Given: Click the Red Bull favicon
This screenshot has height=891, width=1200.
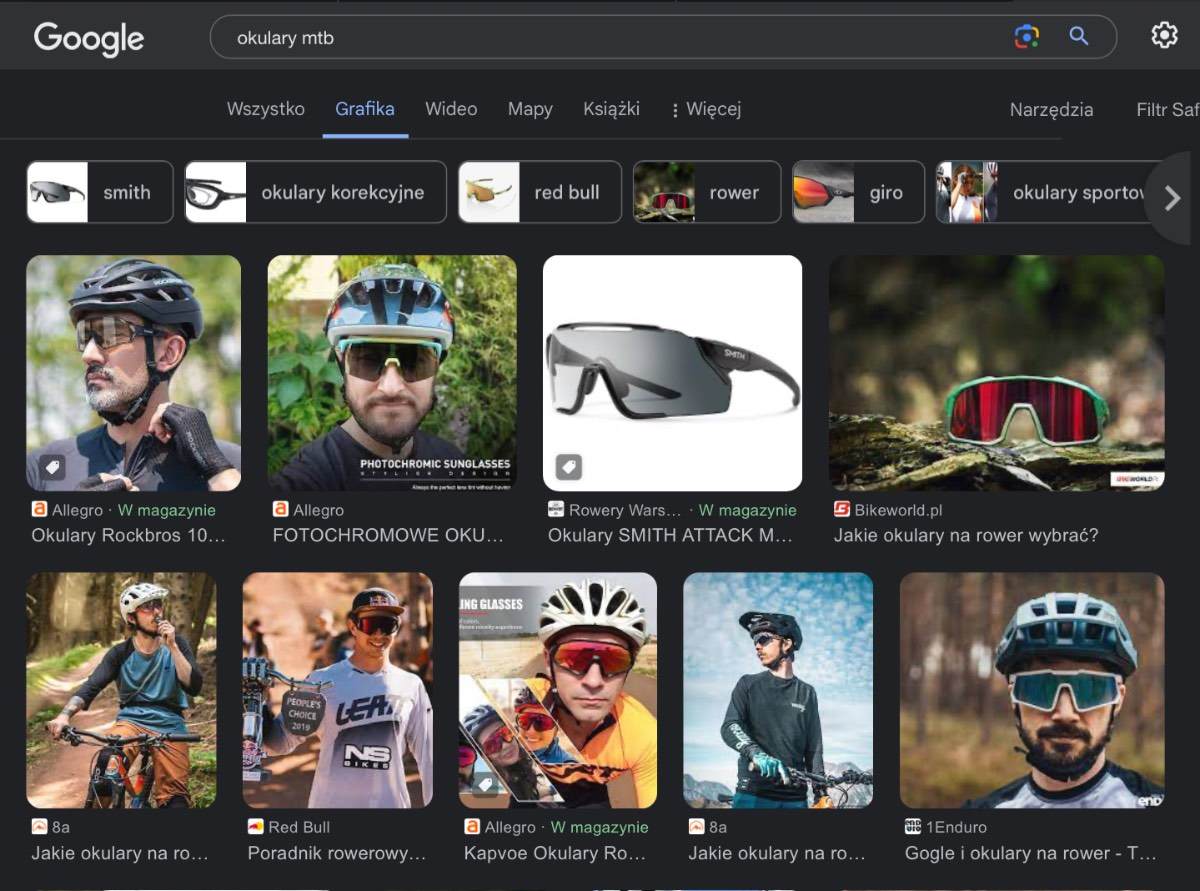Looking at the screenshot, I should pyautogui.click(x=256, y=827).
